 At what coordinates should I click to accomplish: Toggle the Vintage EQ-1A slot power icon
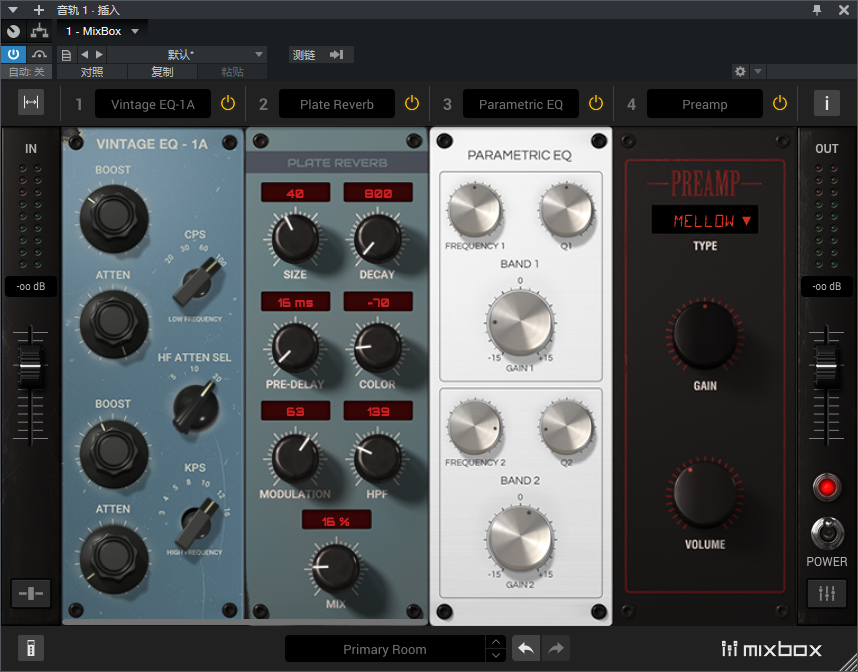(x=228, y=103)
